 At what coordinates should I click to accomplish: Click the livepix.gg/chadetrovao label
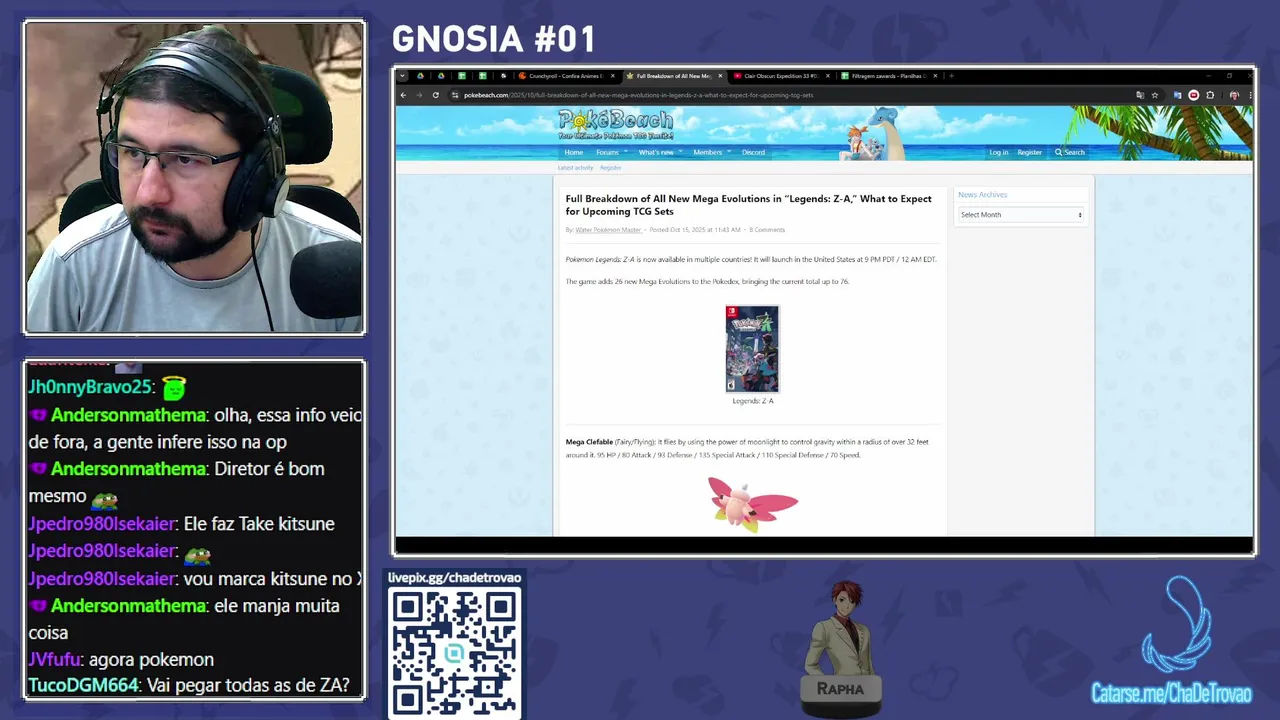[454, 578]
